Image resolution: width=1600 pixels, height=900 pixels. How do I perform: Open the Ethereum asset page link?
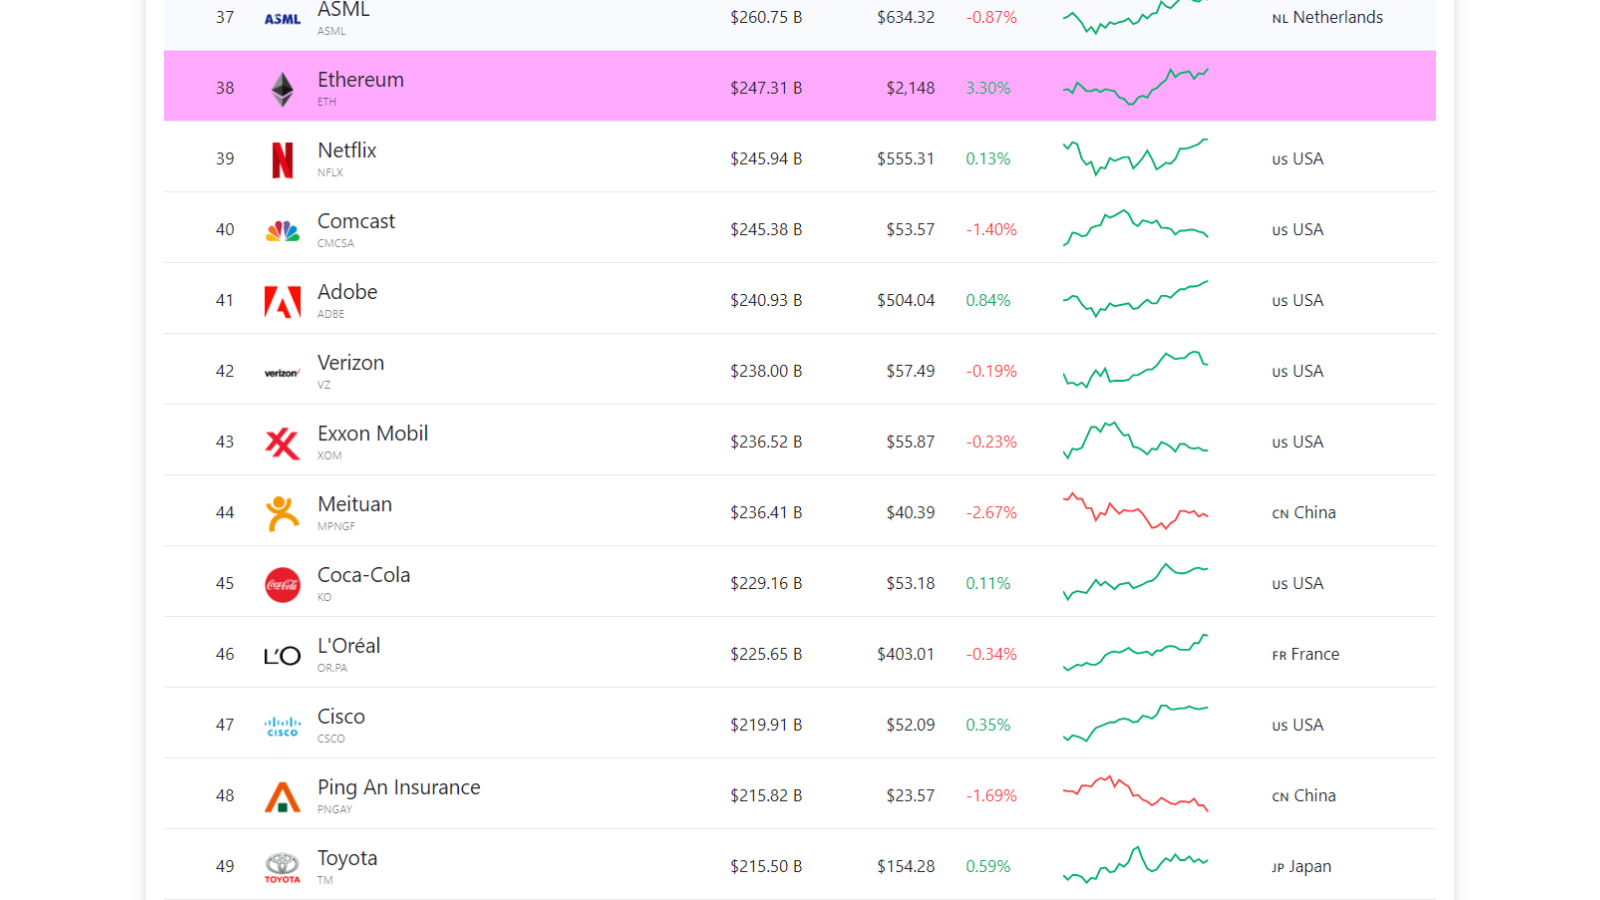[361, 80]
